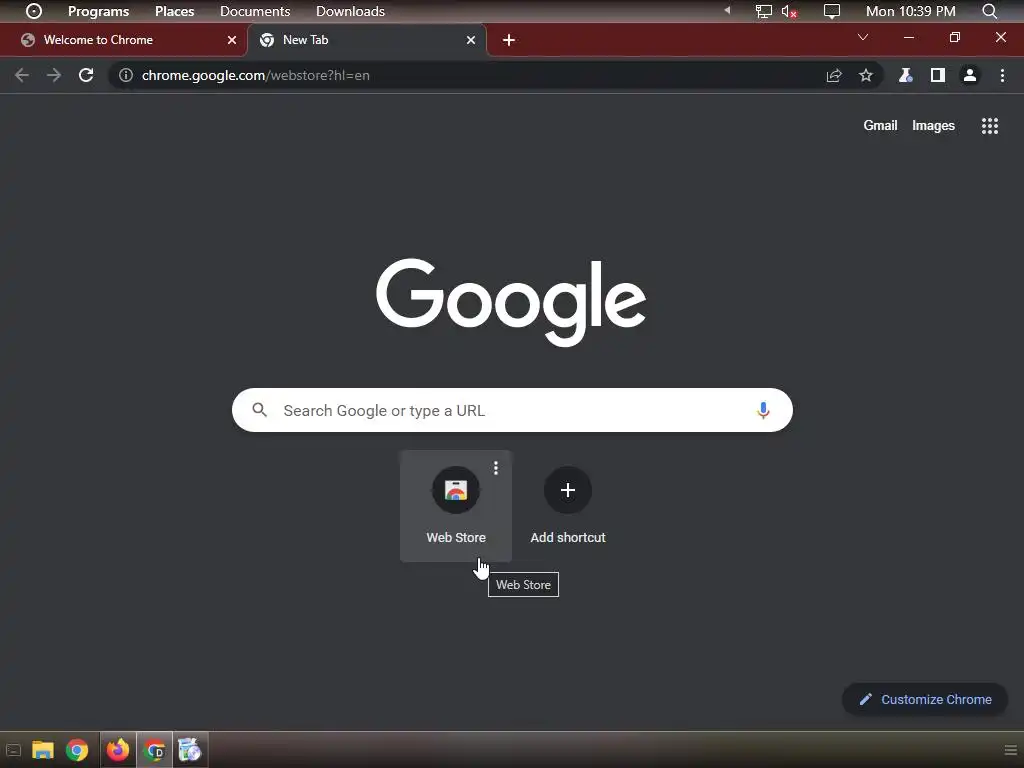Launch Google Chrome from taskbar
Viewport: 1024px width, 768px height.
(x=77, y=750)
